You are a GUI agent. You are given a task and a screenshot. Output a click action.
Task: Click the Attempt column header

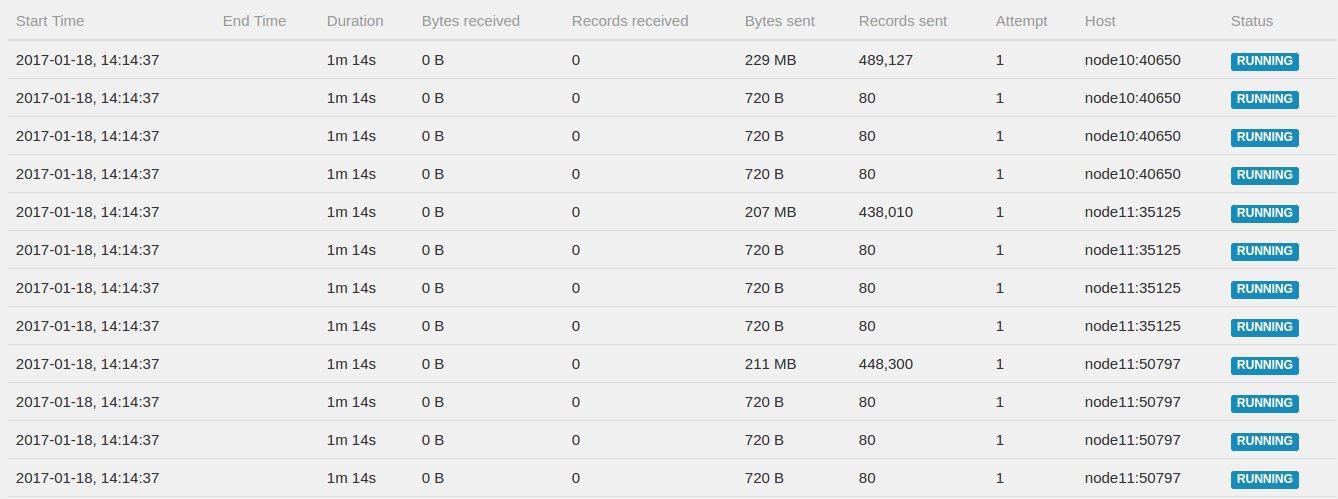[1022, 21]
